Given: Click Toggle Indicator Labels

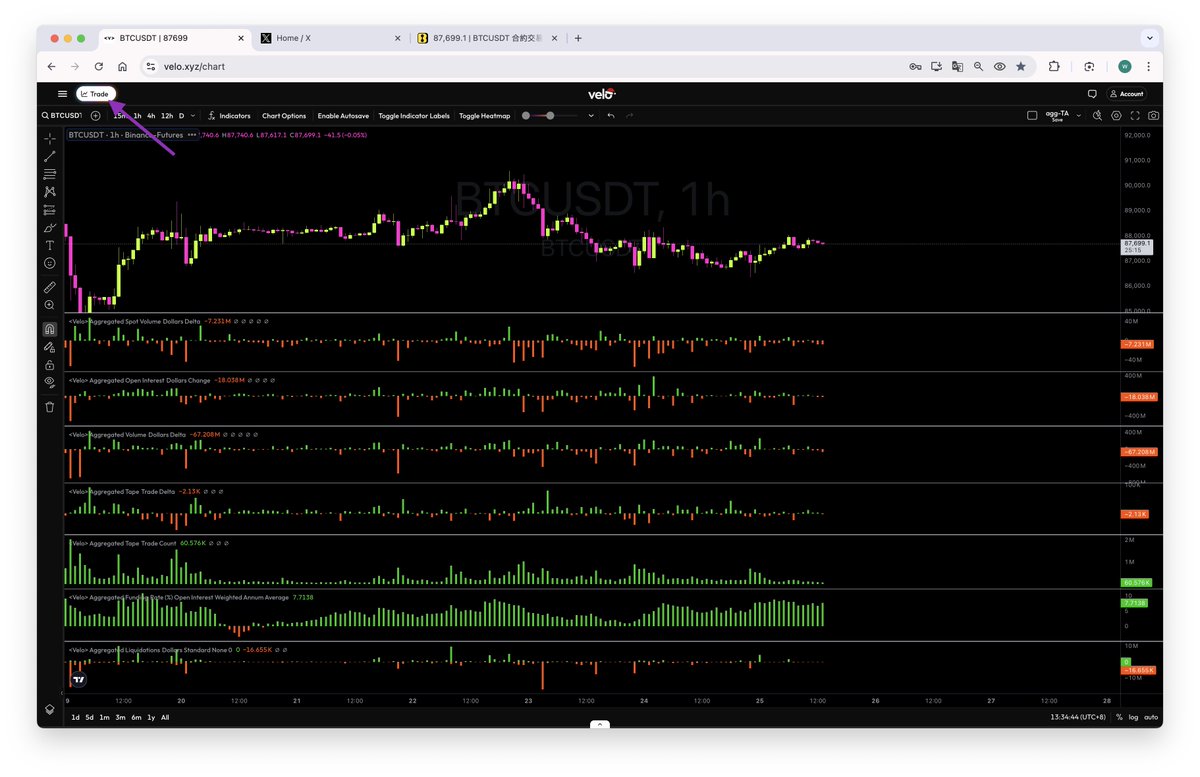Looking at the screenshot, I should coord(414,116).
